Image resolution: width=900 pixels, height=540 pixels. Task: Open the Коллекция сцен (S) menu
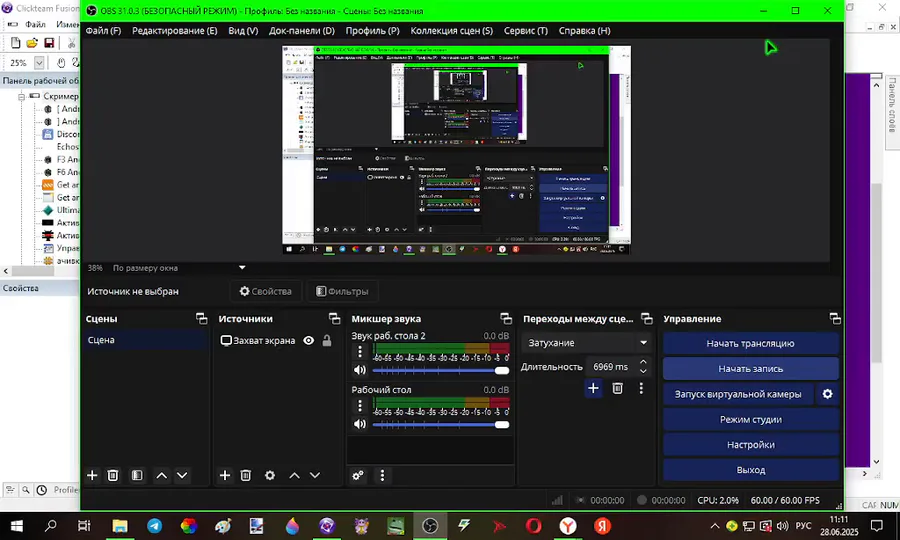(x=452, y=31)
